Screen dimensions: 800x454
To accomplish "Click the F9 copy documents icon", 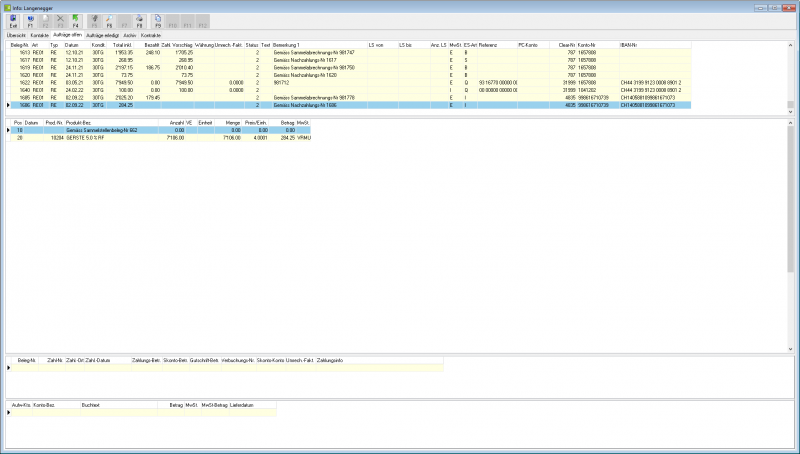I will 158,21.
